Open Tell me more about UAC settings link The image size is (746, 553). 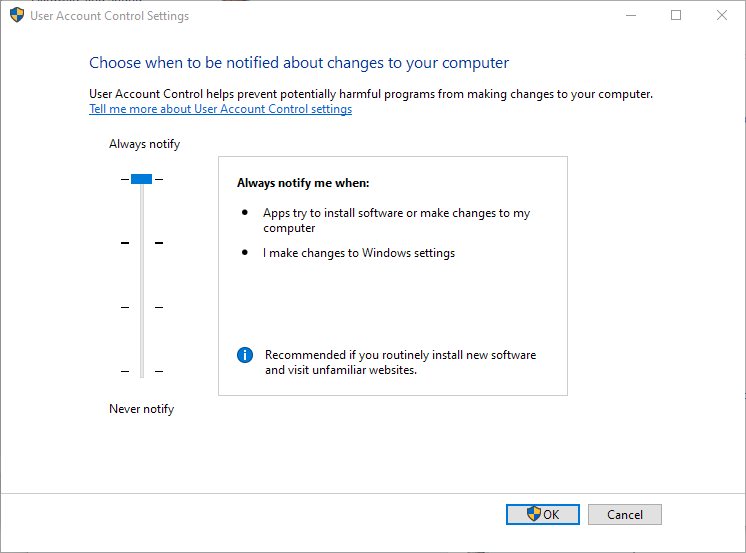[x=220, y=109]
